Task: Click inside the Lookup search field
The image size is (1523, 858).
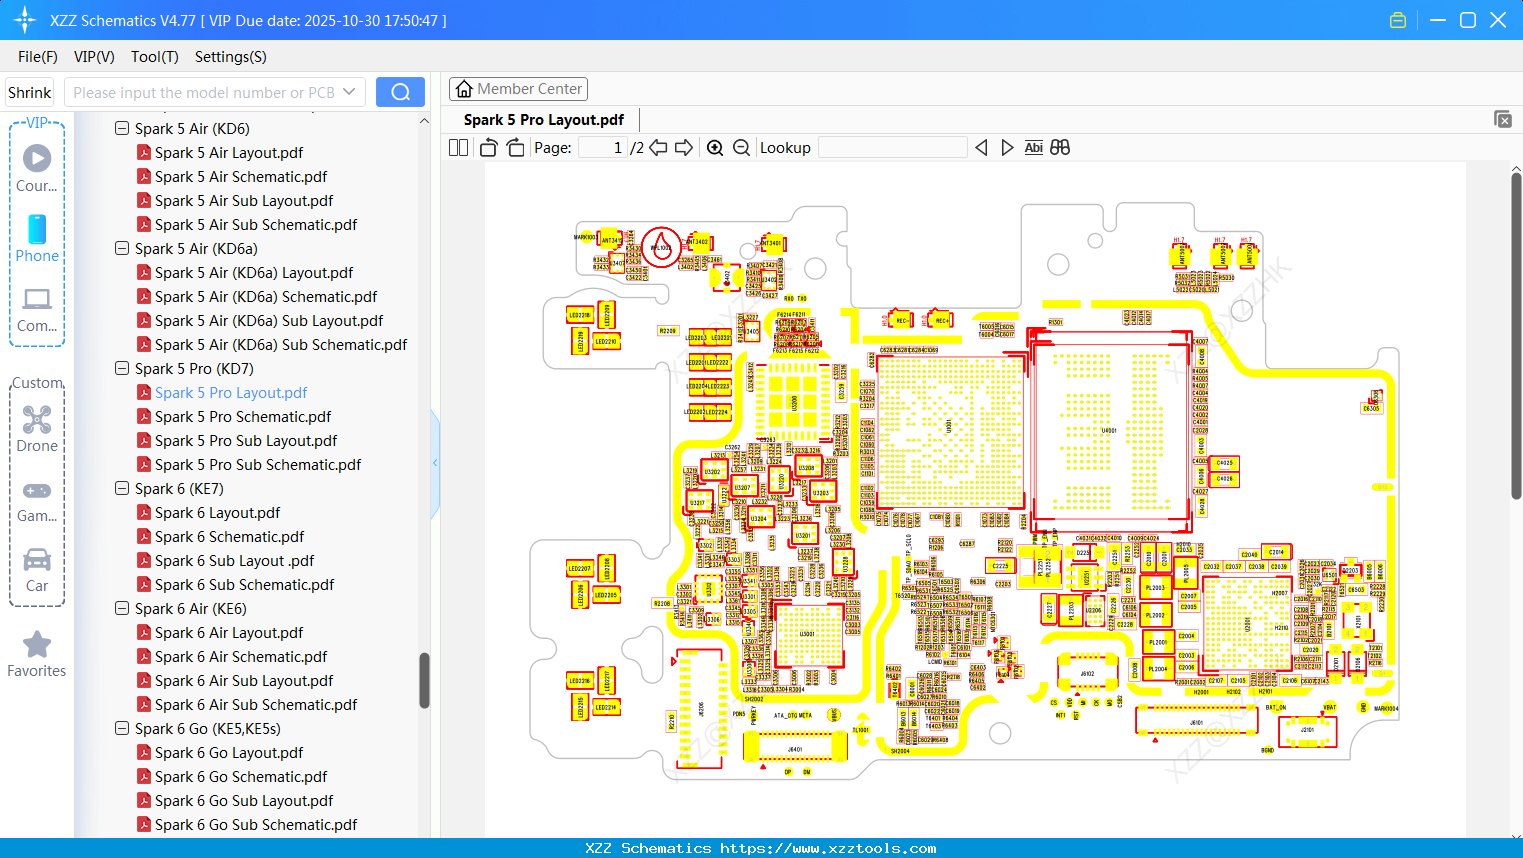Action: pos(893,147)
